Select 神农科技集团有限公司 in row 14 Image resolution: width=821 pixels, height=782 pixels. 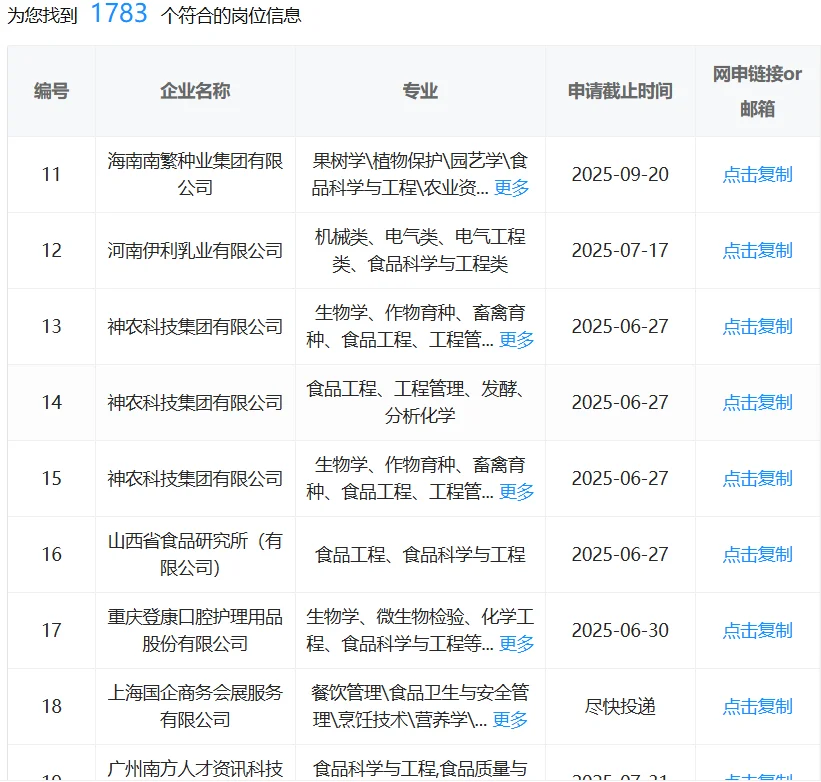(195, 402)
